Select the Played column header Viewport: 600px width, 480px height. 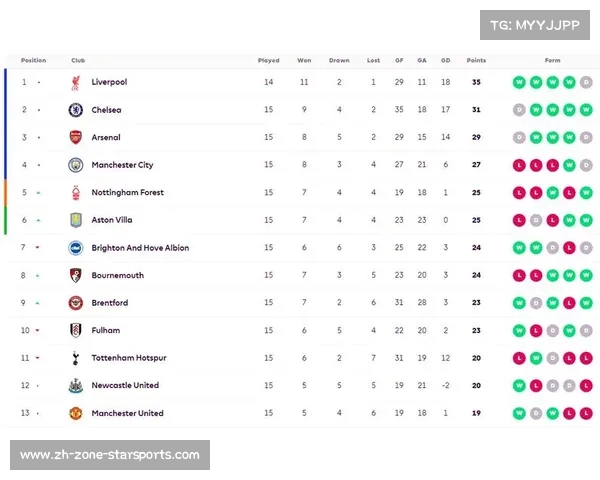tap(269, 60)
